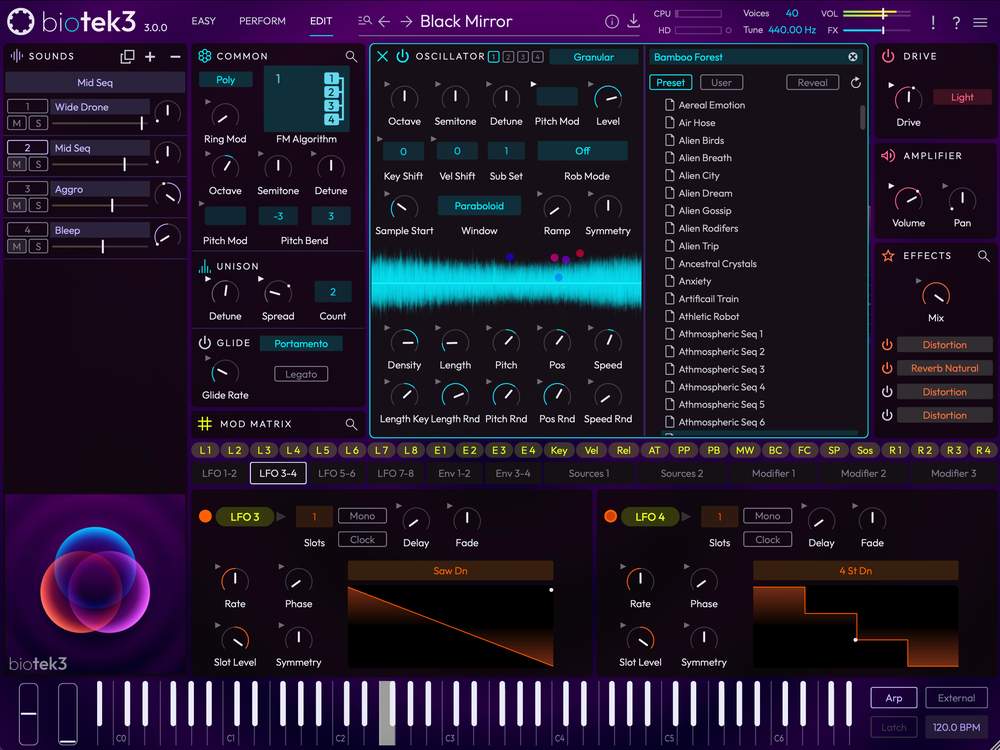The height and width of the screenshot is (750, 1000).
Task: Add a new sound with the plus icon
Action: click(151, 57)
